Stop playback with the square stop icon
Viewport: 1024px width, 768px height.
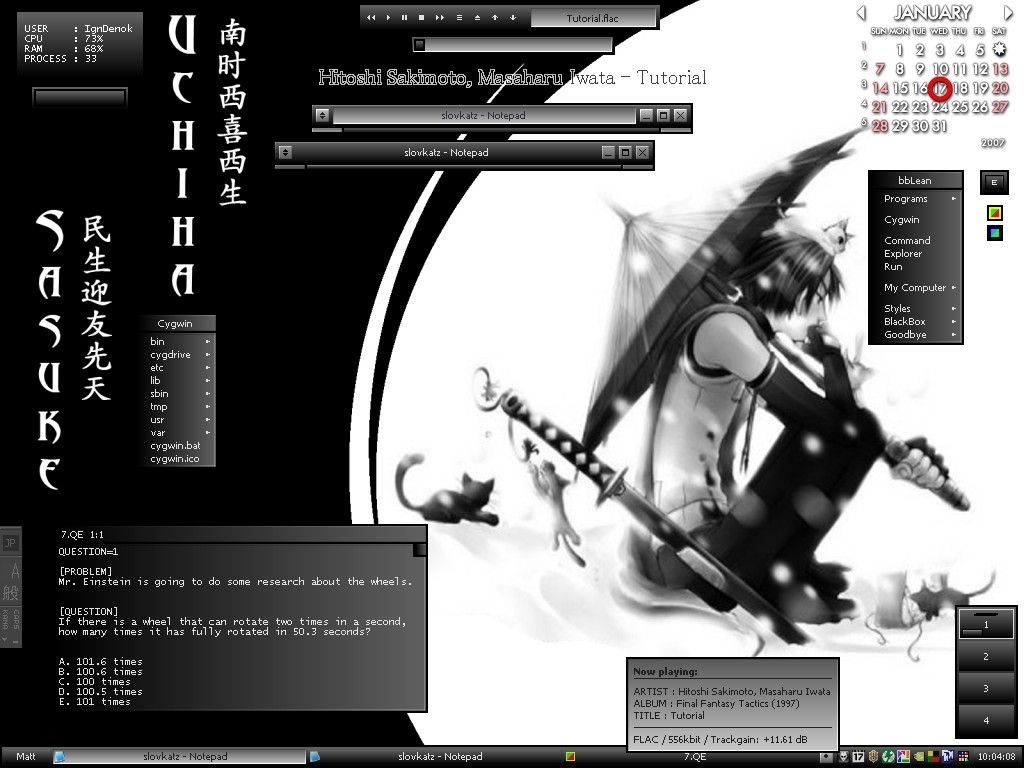(421, 18)
